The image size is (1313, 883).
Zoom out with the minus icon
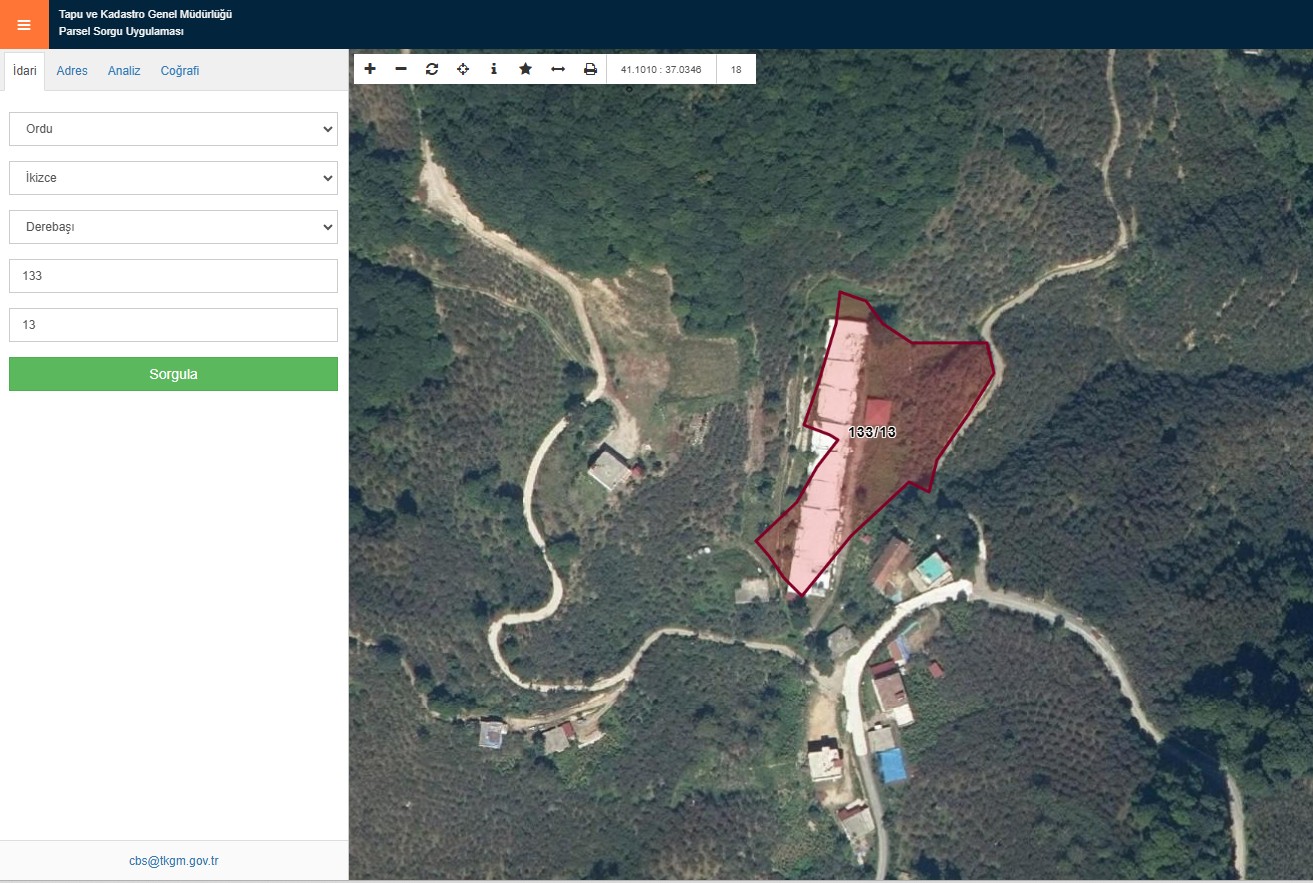click(401, 69)
